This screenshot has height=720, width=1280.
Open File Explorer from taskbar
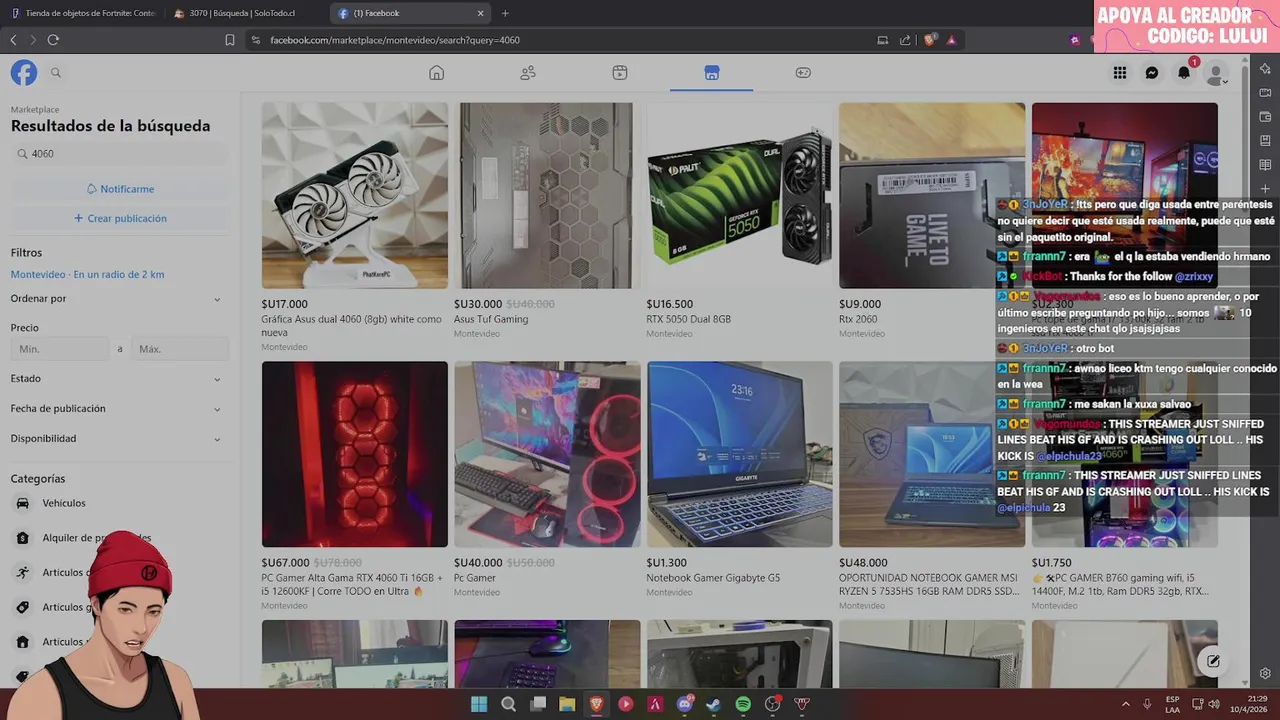coord(567,704)
